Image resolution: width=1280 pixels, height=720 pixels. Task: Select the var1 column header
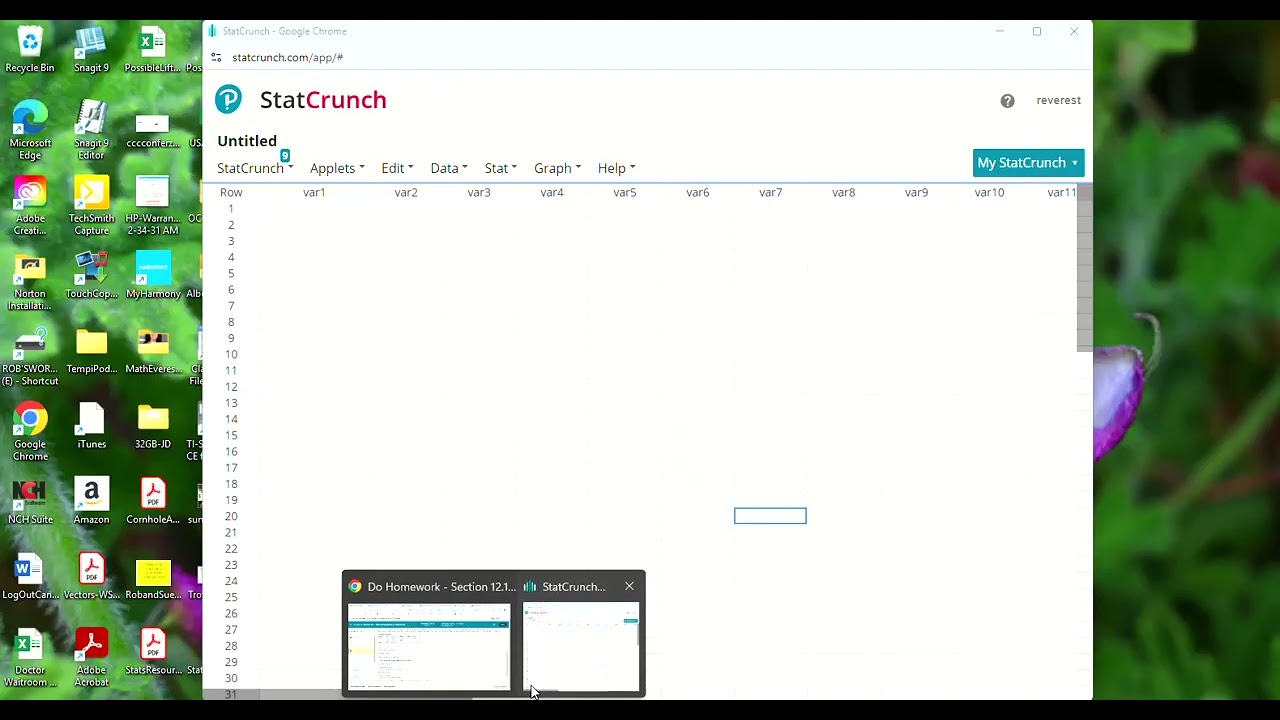point(314,192)
